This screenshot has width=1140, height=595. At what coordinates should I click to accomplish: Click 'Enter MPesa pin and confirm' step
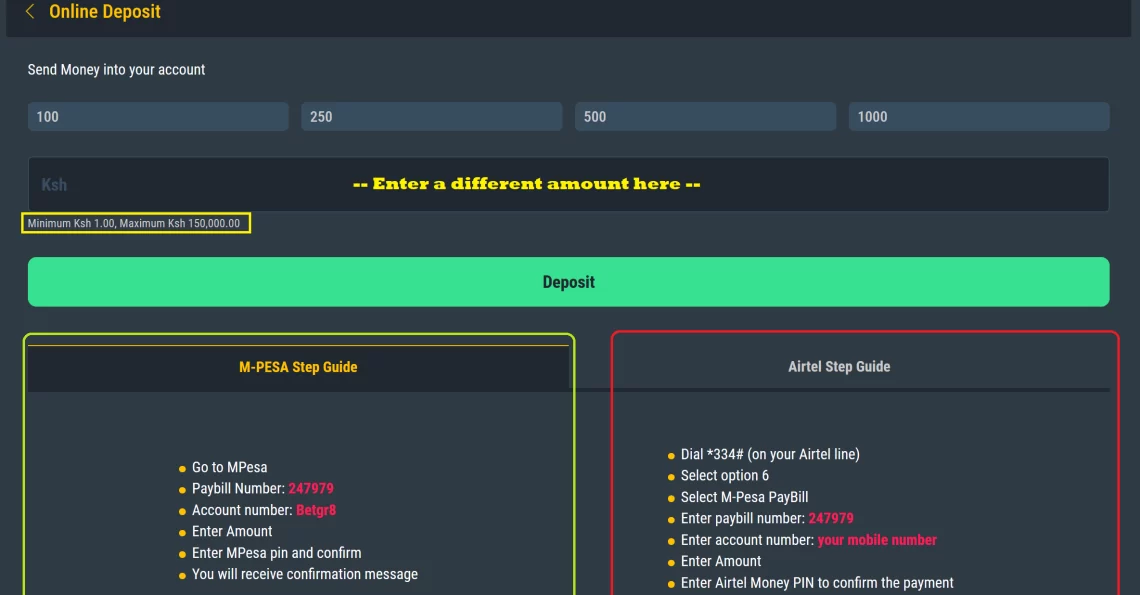[276, 553]
